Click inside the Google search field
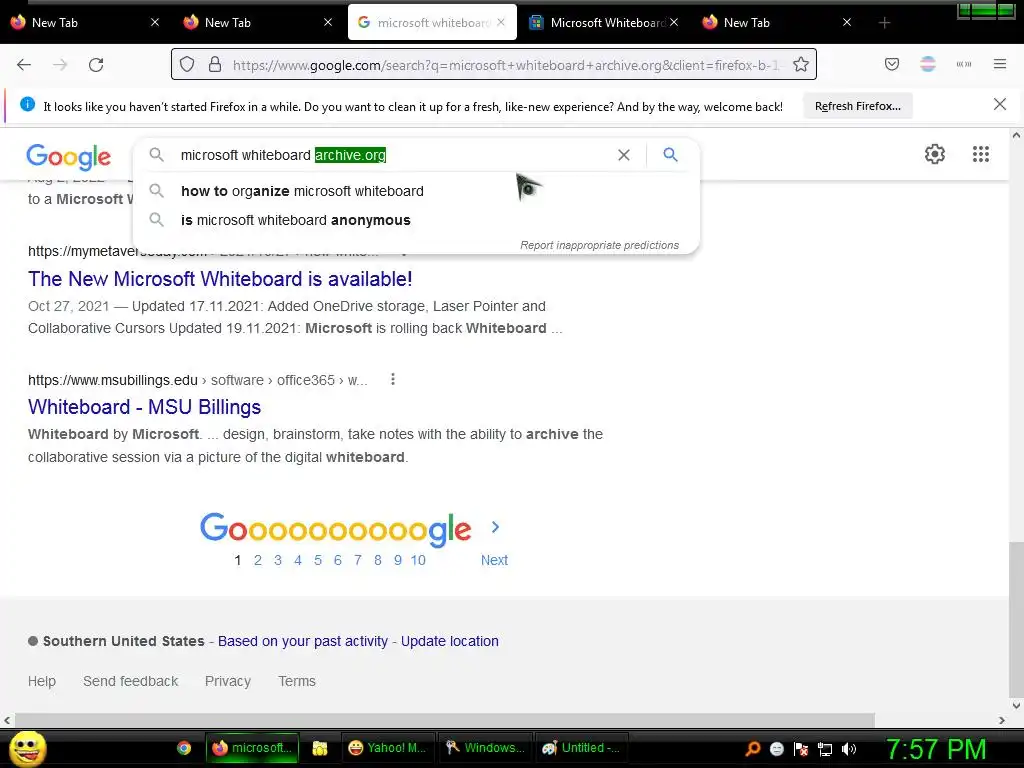The height and width of the screenshot is (768, 1024). coord(392,155)
